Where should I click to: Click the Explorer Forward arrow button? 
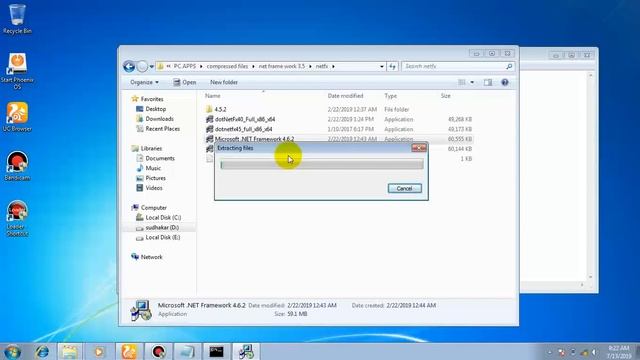click(x=142, y=66)
